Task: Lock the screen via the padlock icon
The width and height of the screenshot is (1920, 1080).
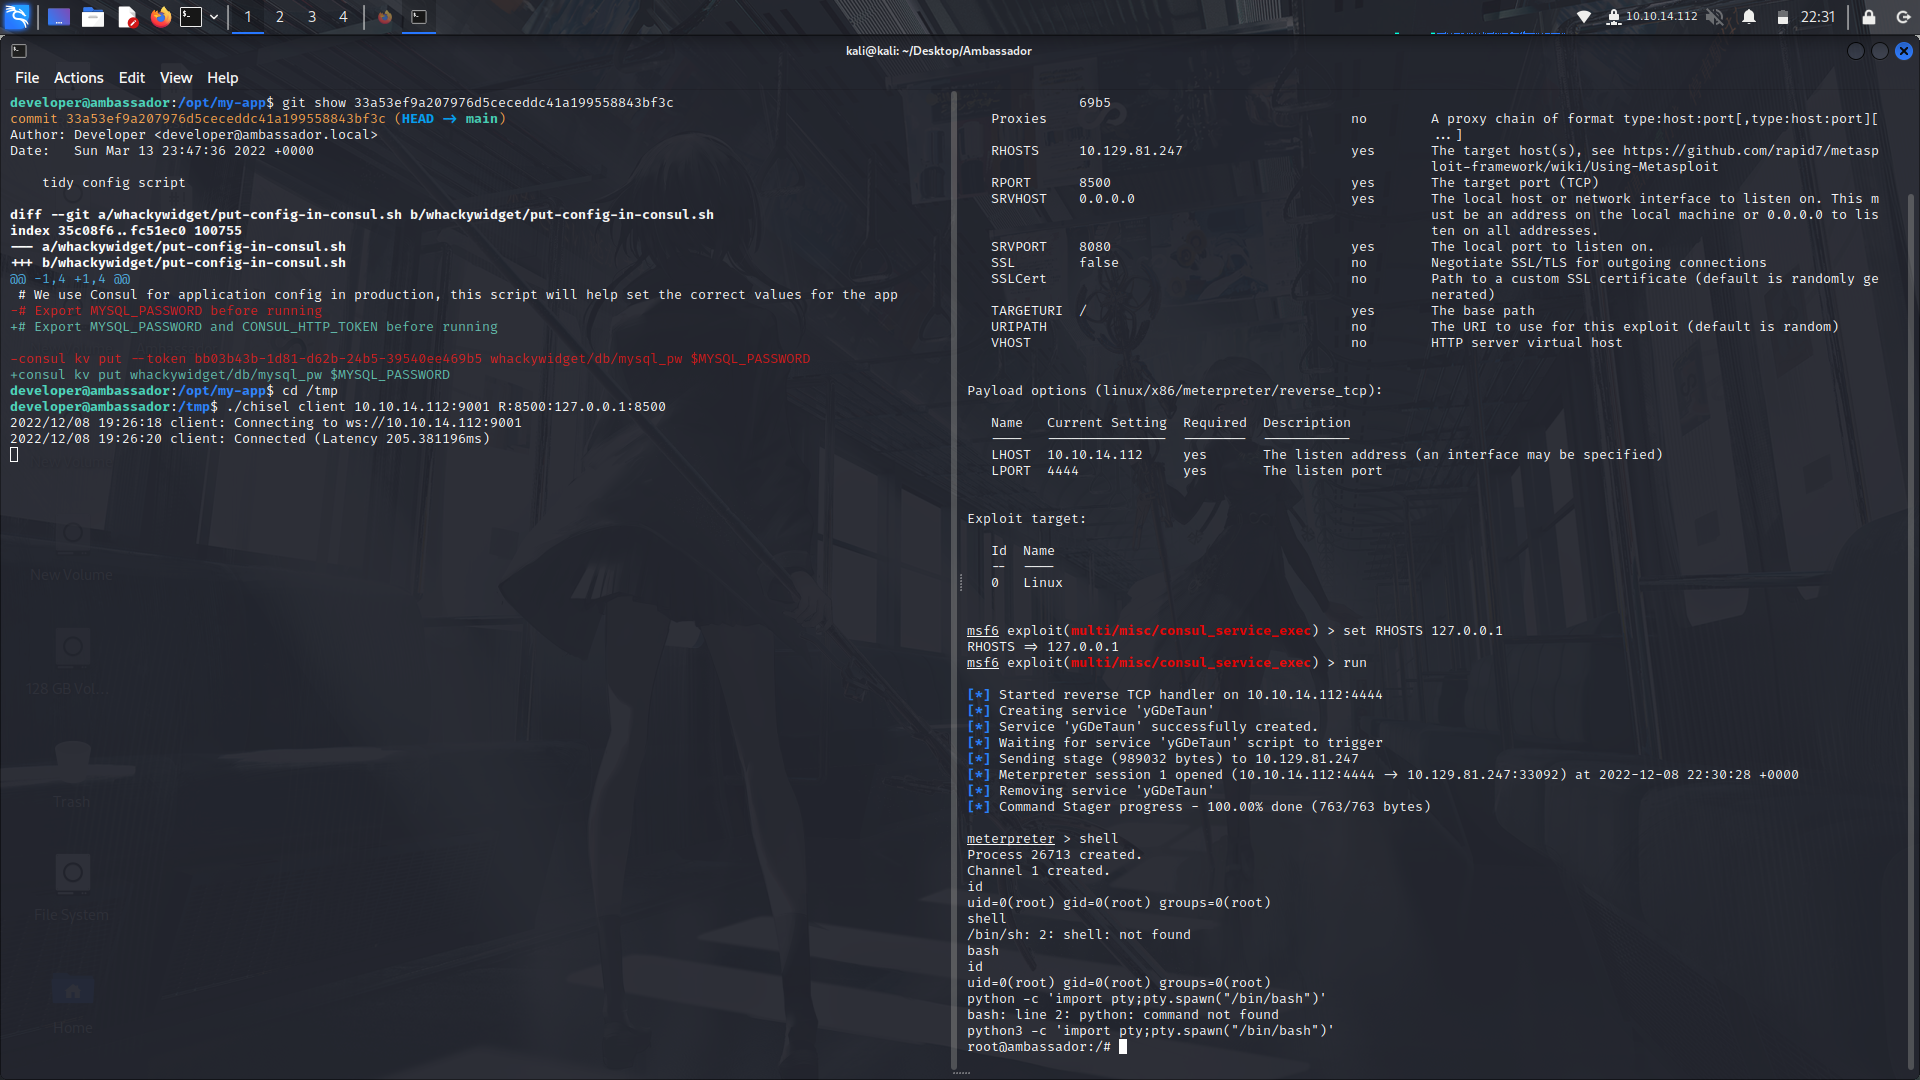Action: coord(1868,17)
